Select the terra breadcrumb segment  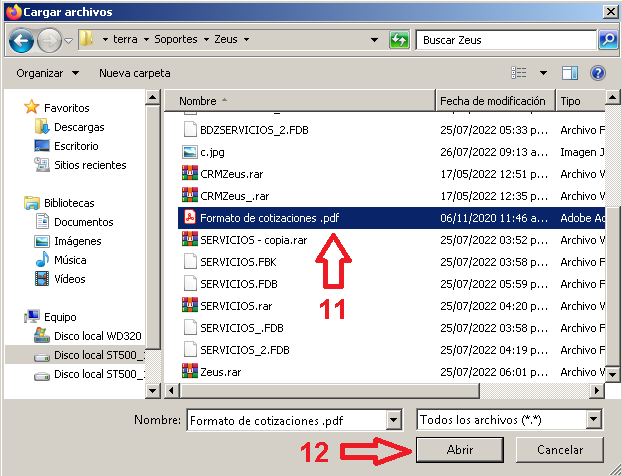pyautogui.click(x=125, y=39)
